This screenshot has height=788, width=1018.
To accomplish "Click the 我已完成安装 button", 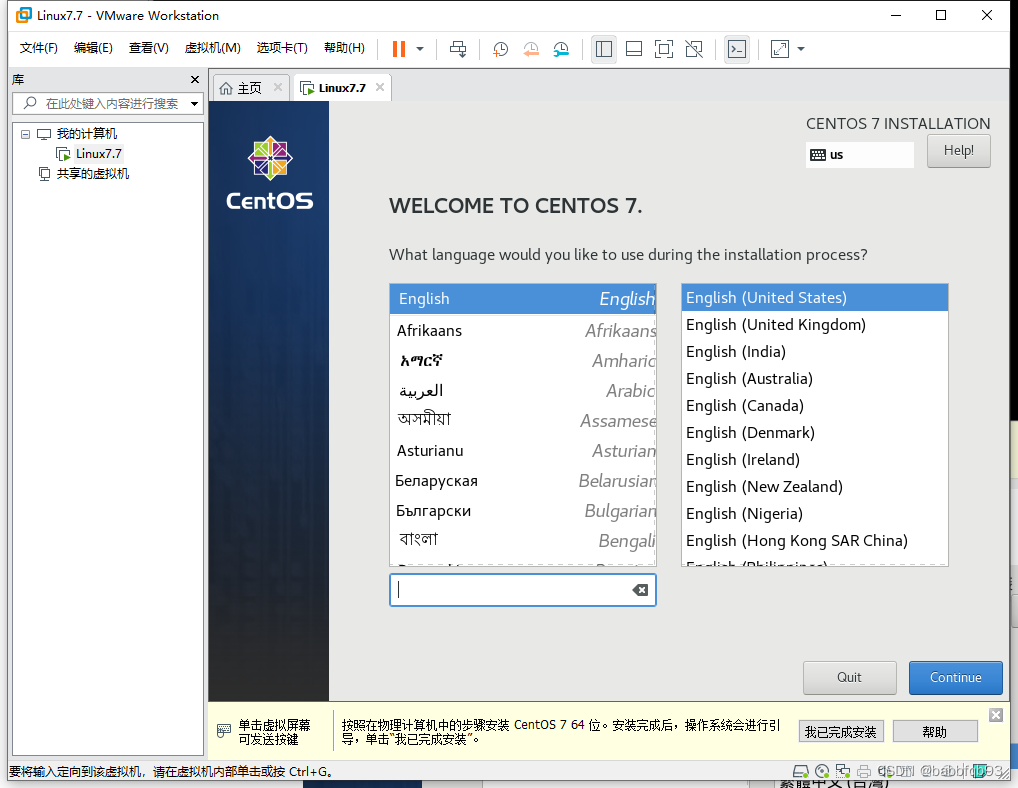I will [840, 732].
